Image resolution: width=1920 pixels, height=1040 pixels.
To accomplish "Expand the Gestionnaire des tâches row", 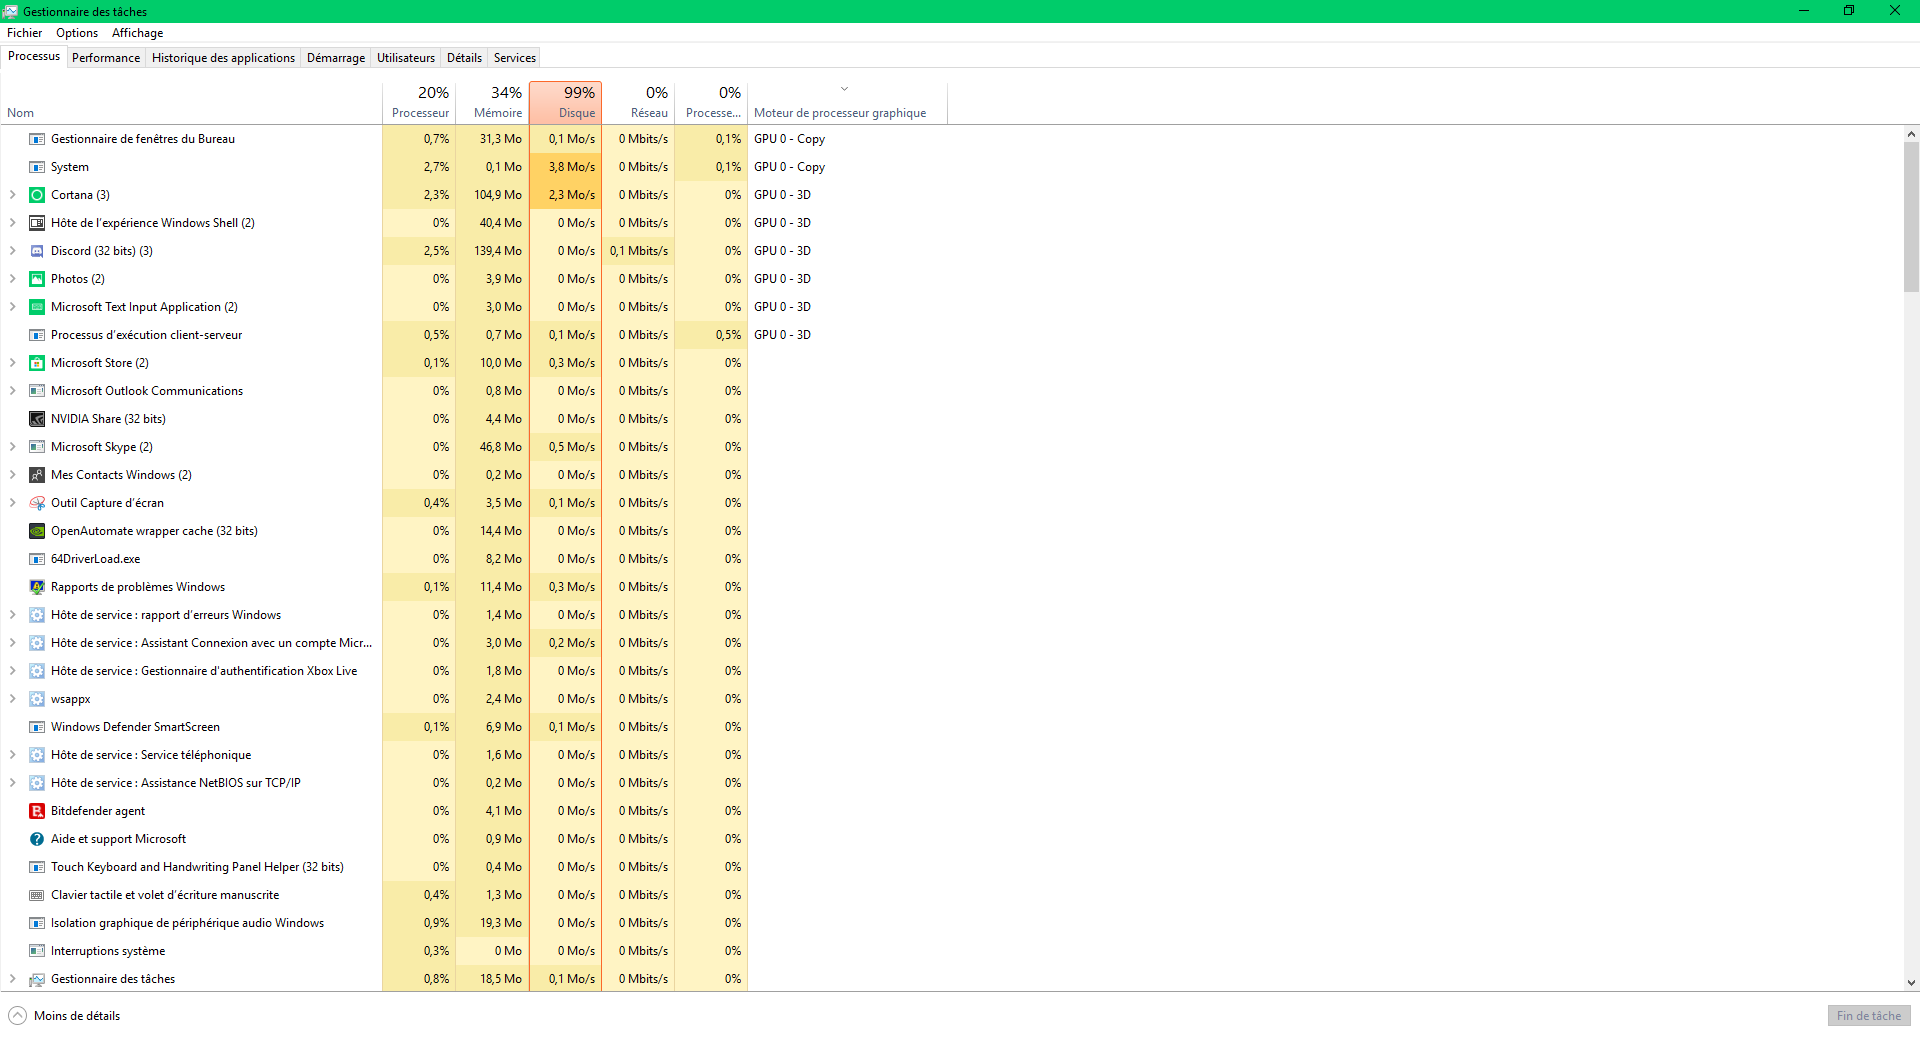I will pos(12,979).
